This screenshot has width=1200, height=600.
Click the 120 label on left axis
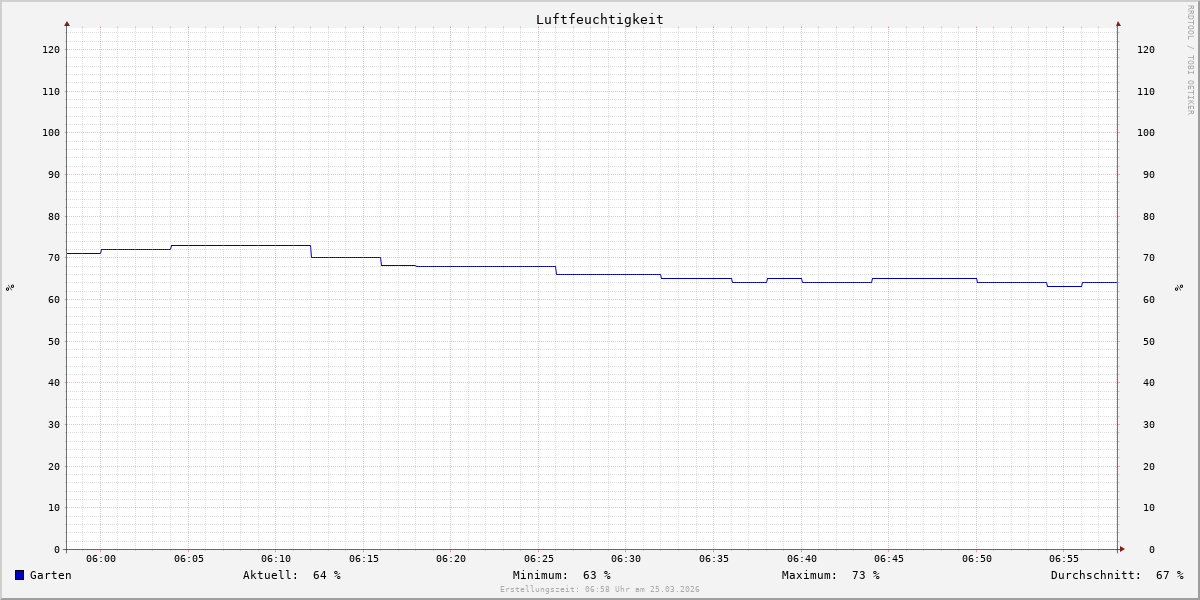point(51,49)
